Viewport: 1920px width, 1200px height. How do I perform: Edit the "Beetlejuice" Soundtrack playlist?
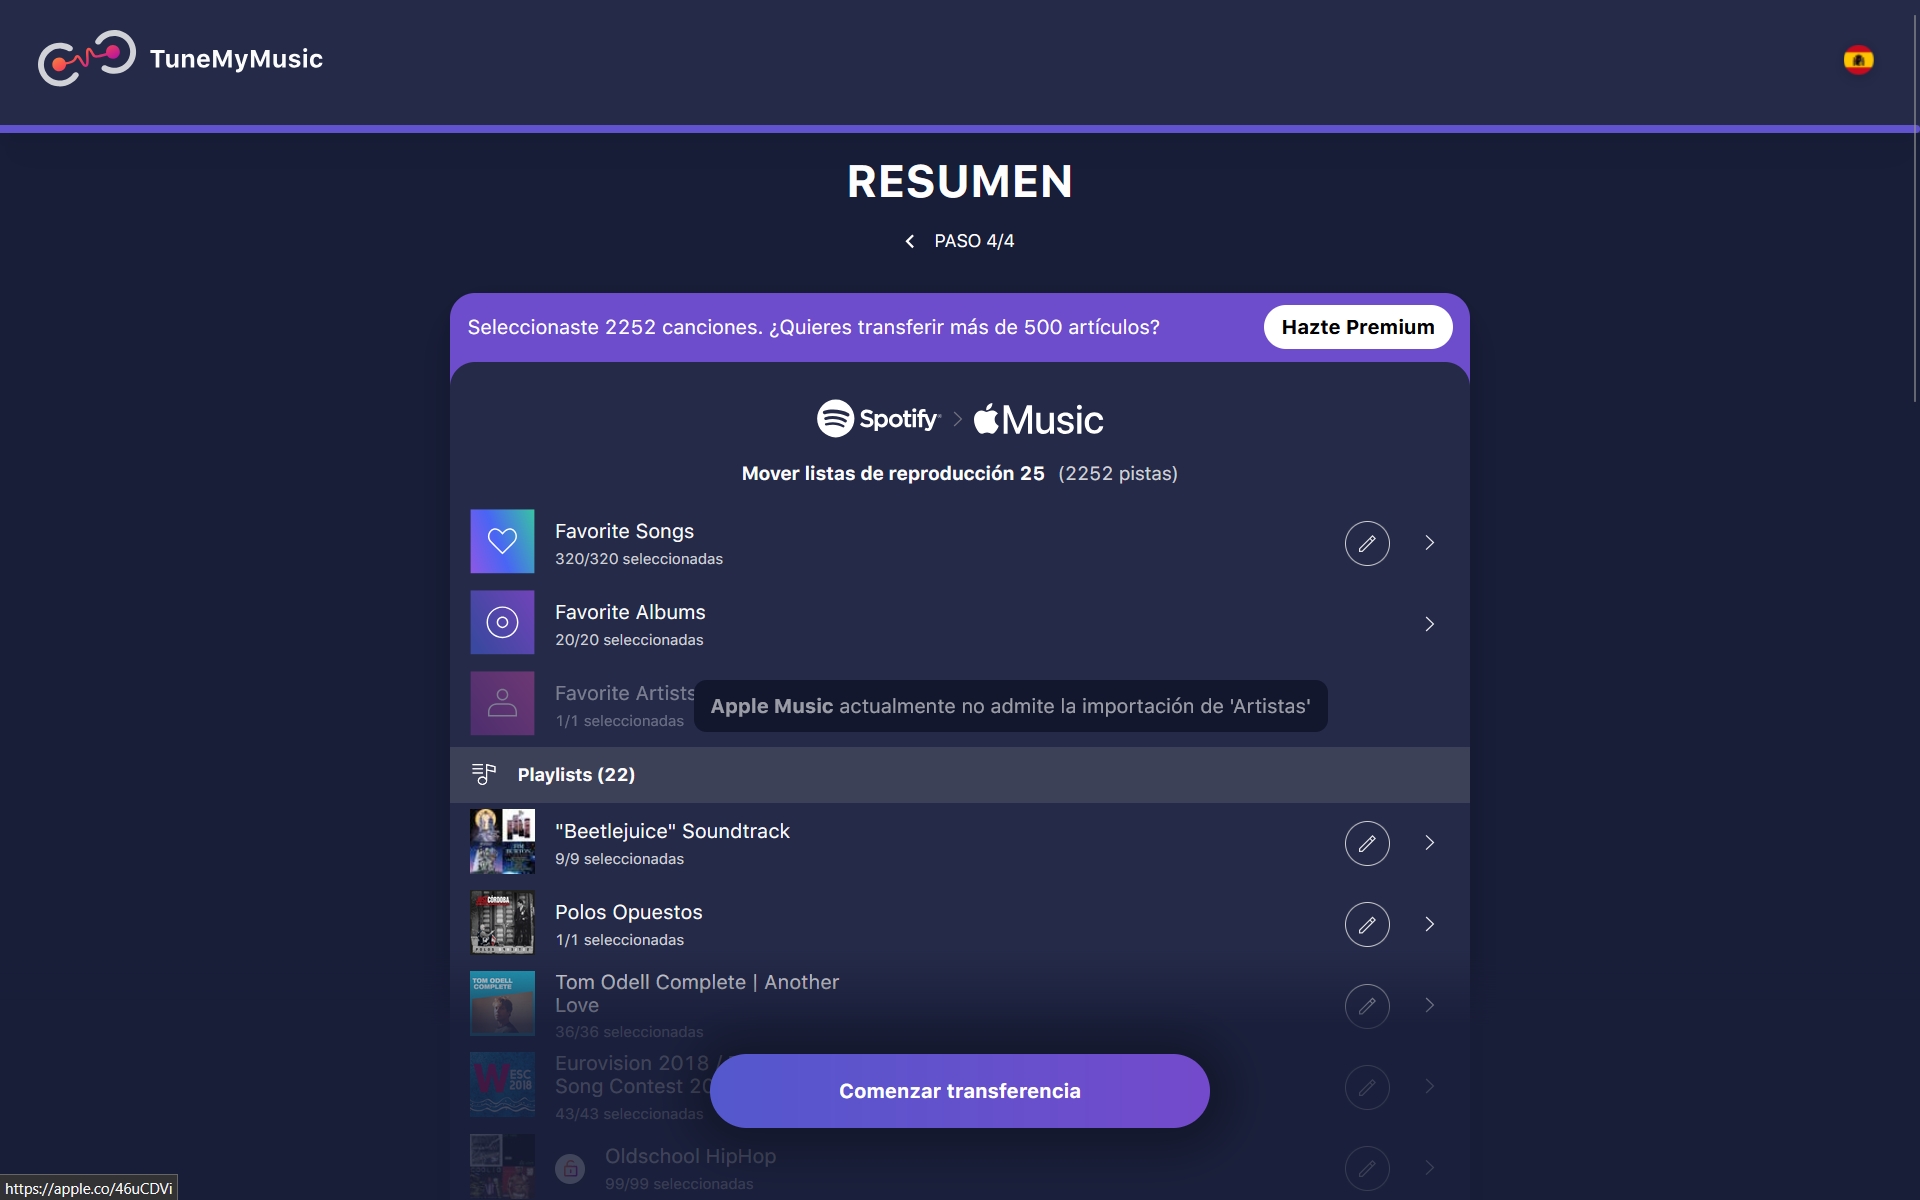point(1367,843)
